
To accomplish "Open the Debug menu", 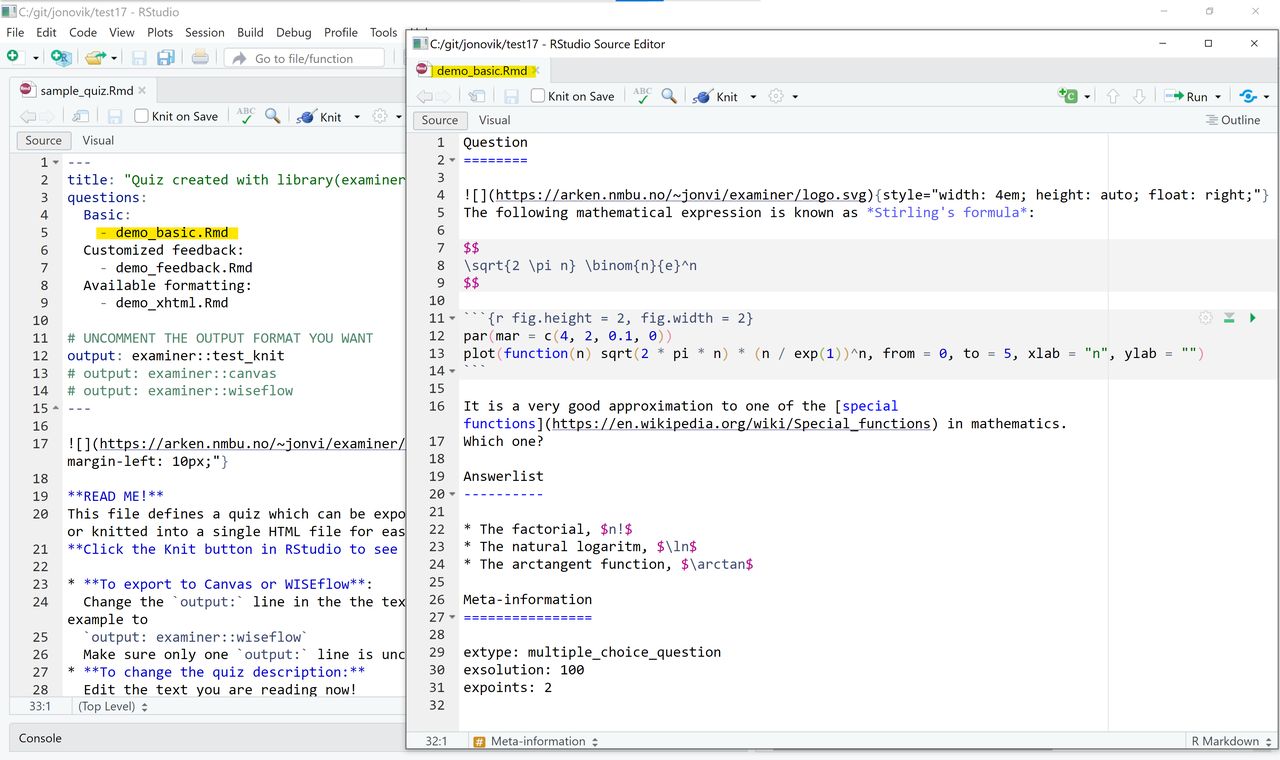I will pyautogui.click(x=294, y=32).
